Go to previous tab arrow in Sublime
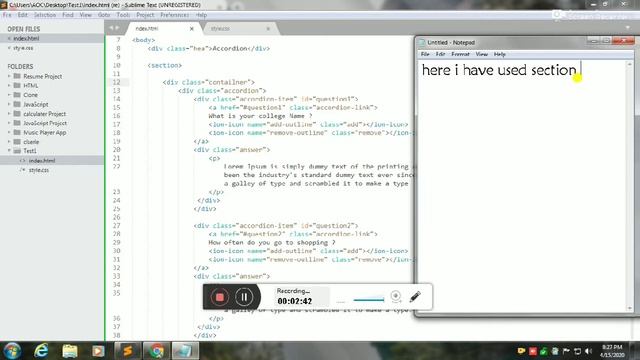 pos(111,28)
